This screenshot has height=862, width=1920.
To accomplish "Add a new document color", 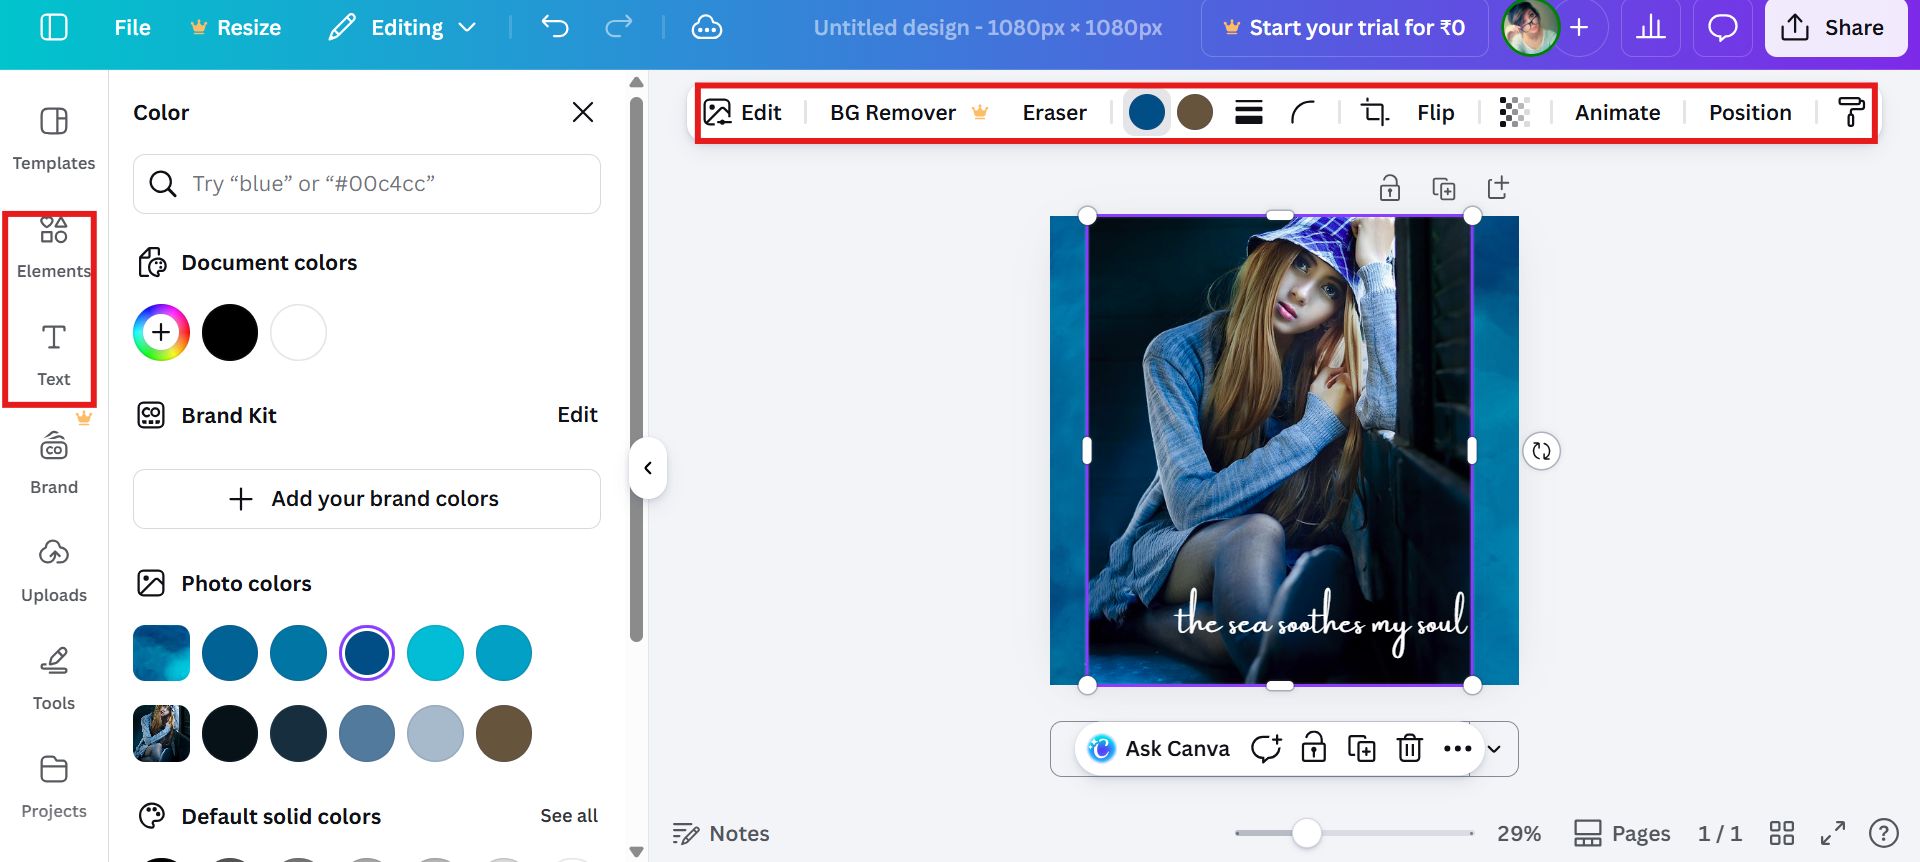I will click(161, 333).
